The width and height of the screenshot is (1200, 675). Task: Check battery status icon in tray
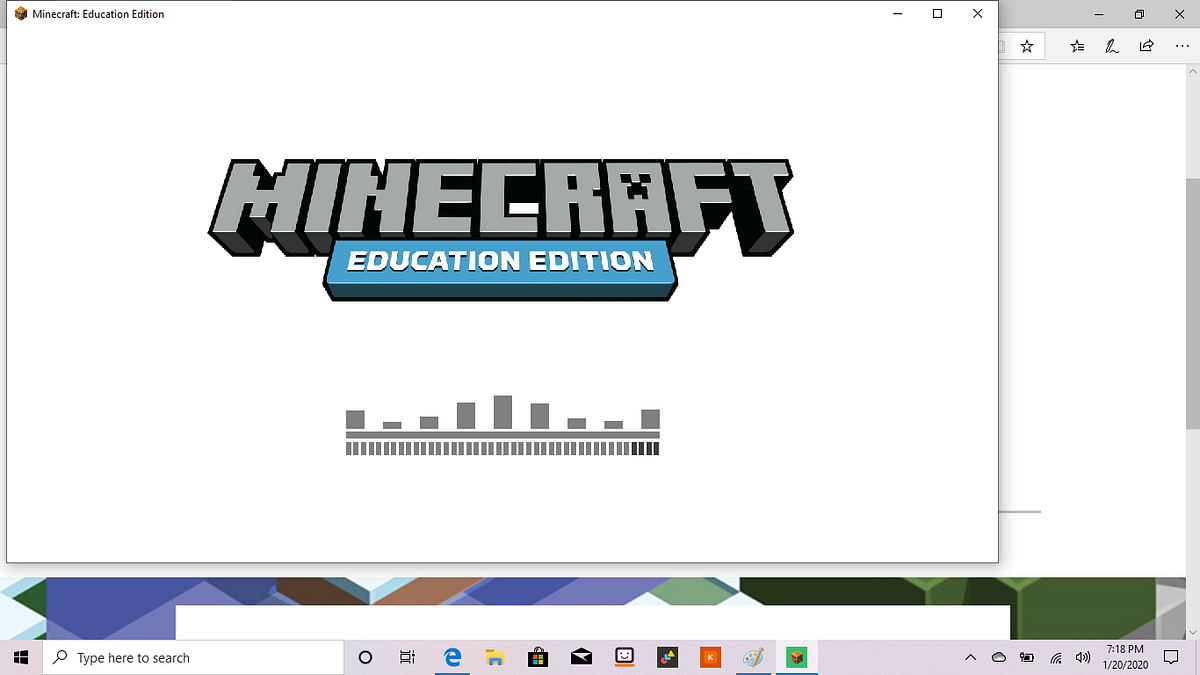[x=1027, y=657]
